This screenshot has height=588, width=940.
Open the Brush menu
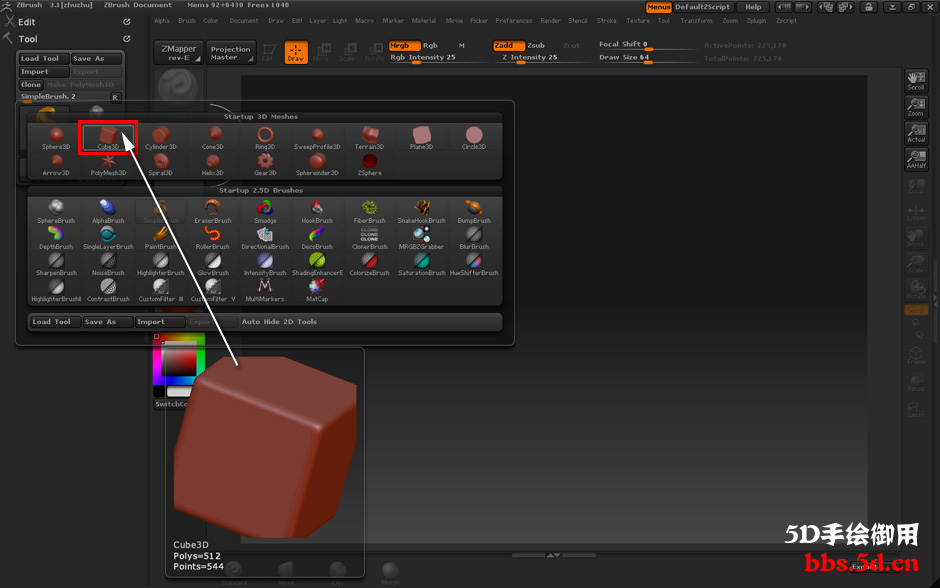[187, 20]
